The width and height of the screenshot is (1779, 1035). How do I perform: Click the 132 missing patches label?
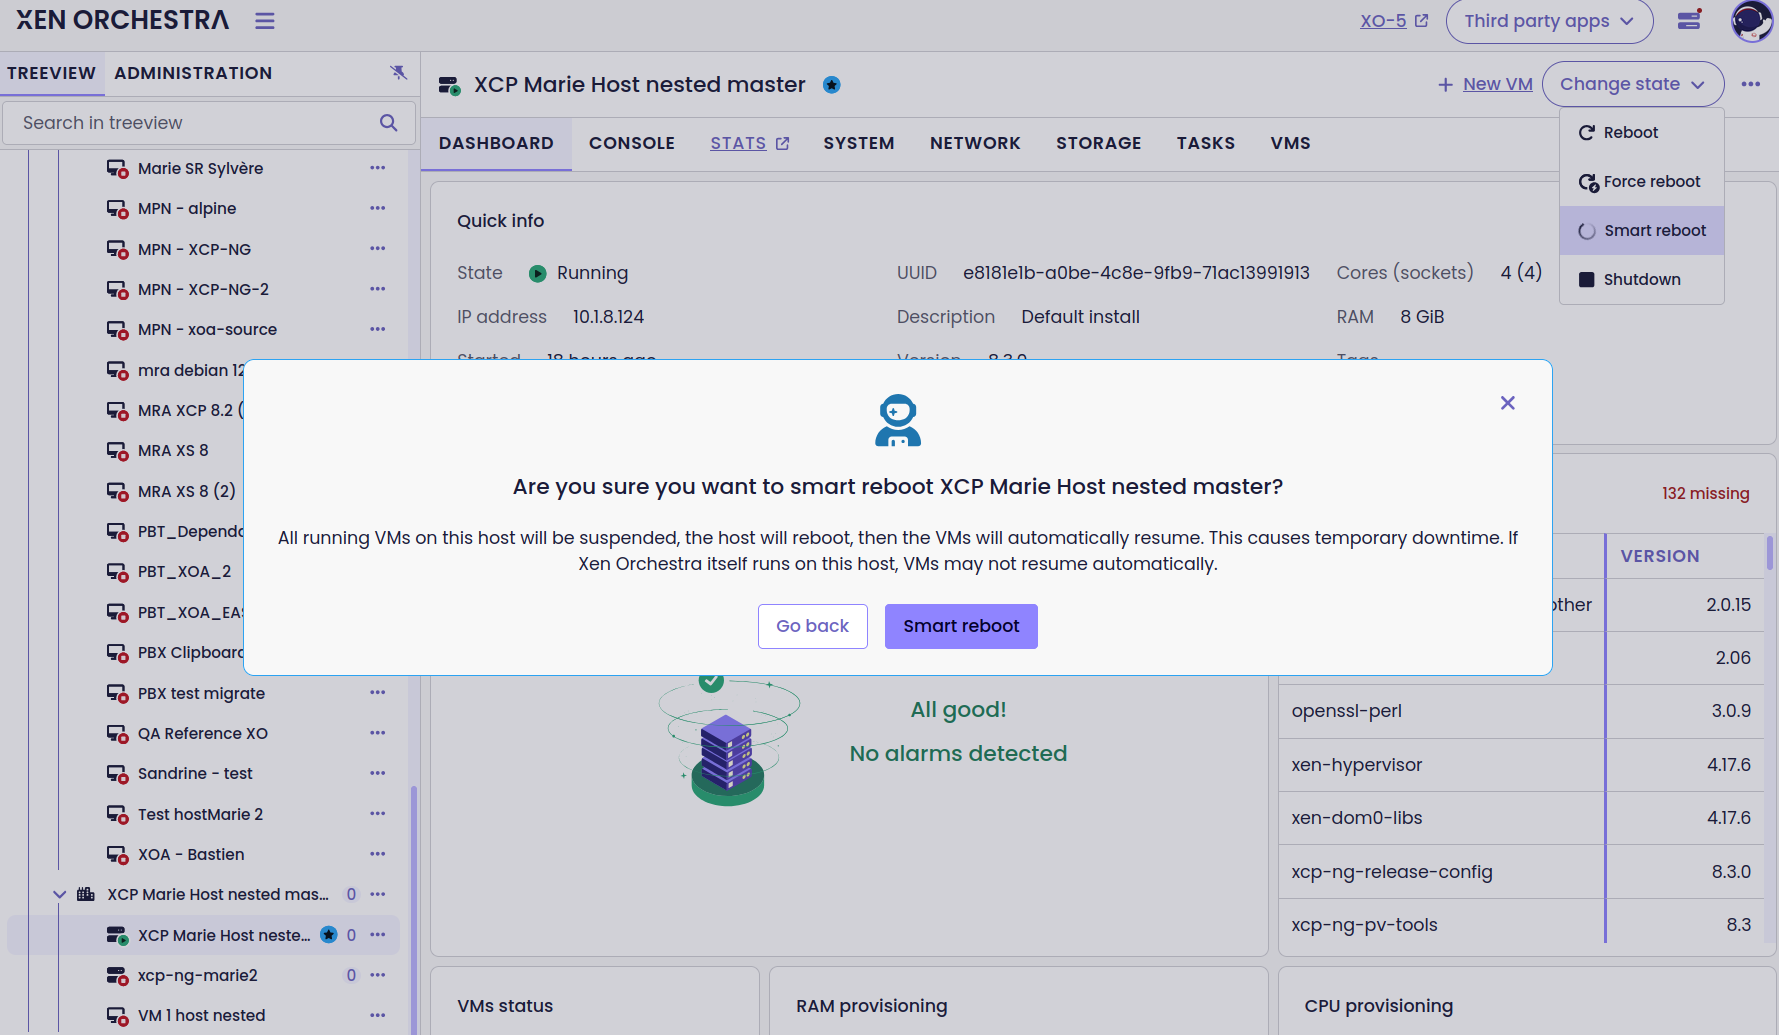tap(1706, 494)
